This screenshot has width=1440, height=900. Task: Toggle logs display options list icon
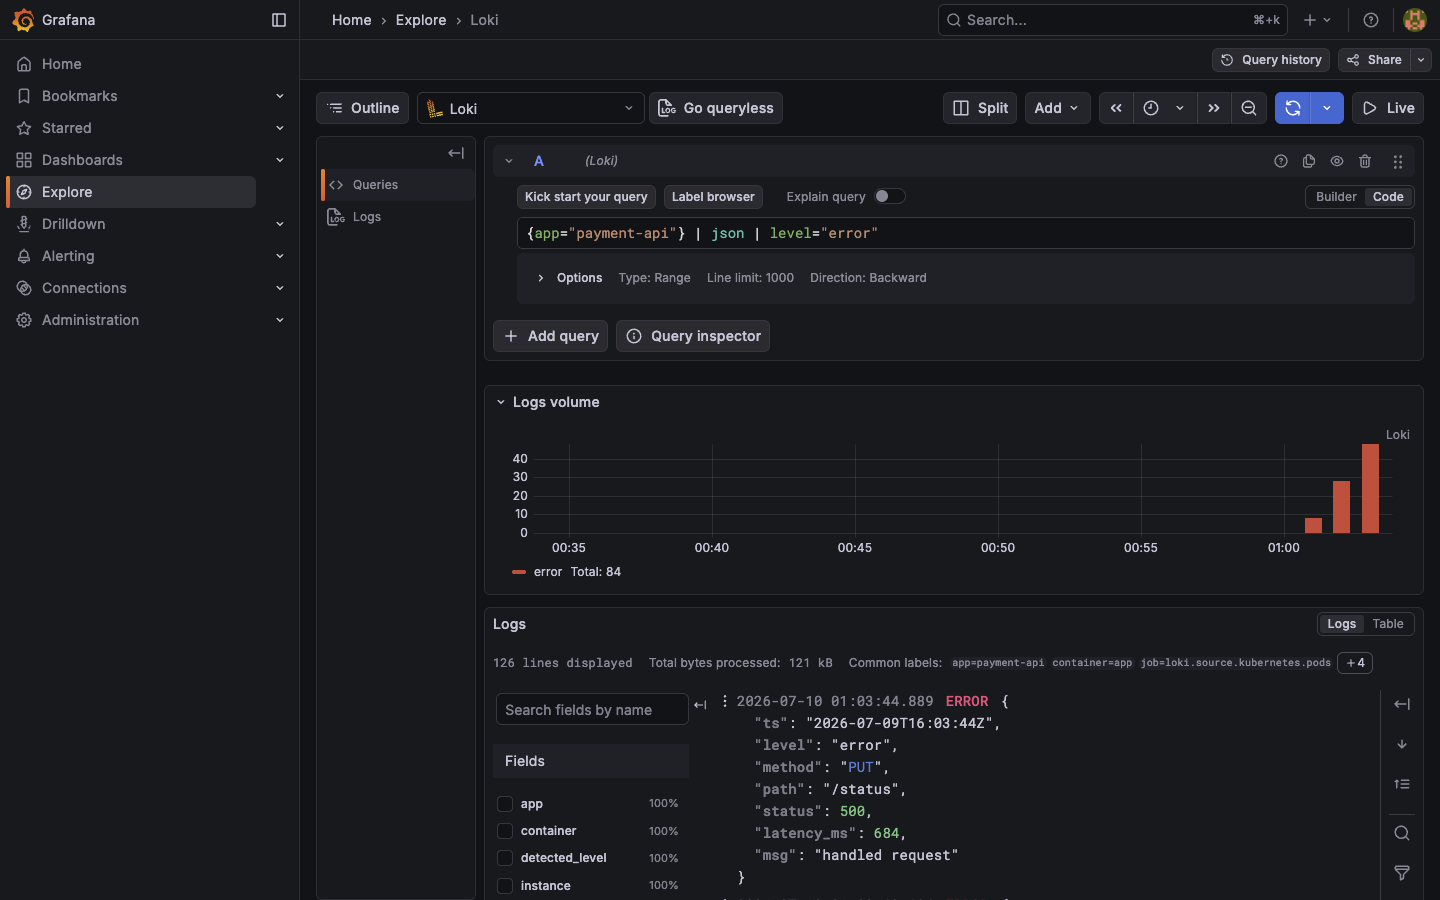(1402, 784)
